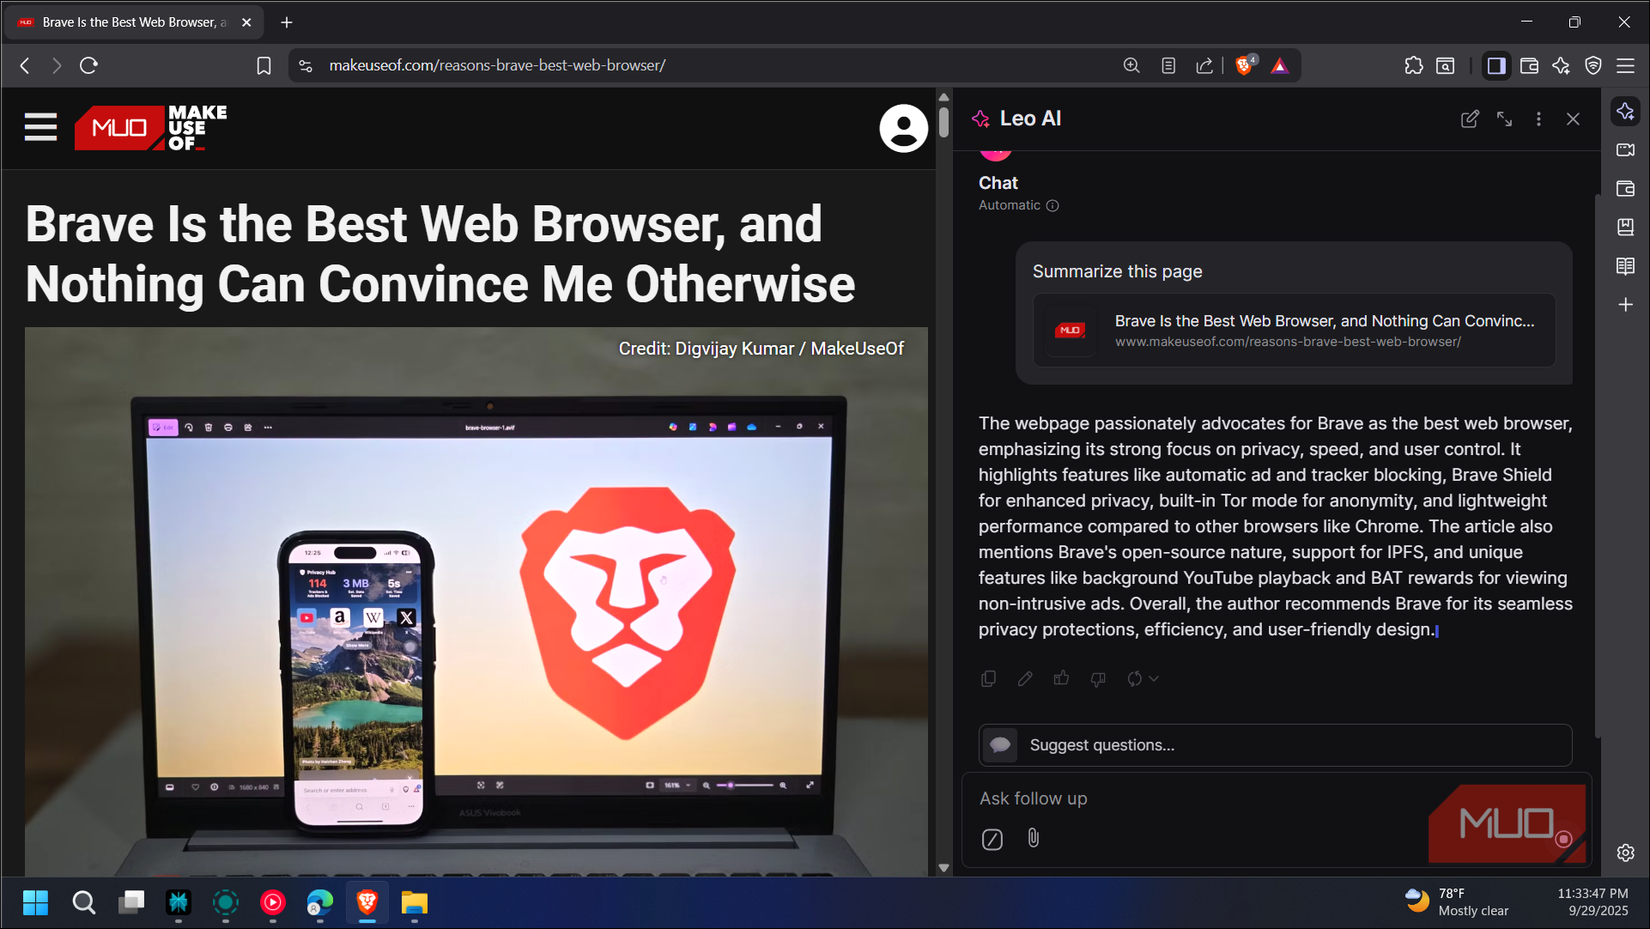Open Brave browser taskbar icon
Viewport: 1650px width, 929px height.
click(367, 903)
